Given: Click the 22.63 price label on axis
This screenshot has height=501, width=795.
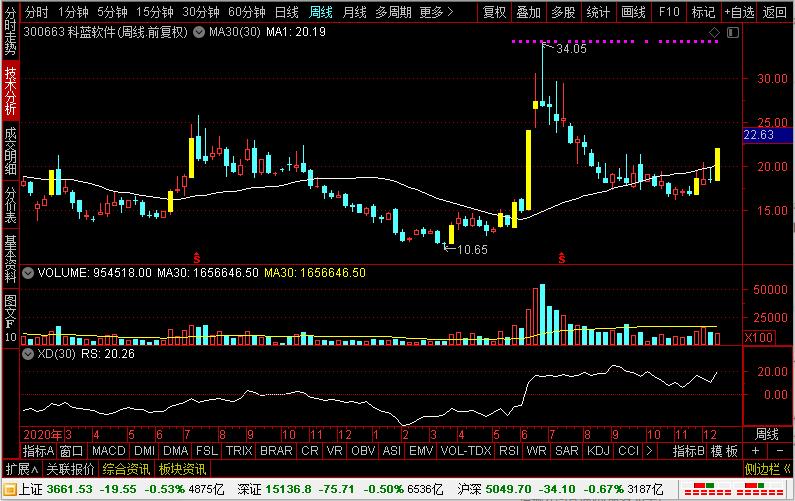Looking at the screenshot, I should tap(760, 135).
